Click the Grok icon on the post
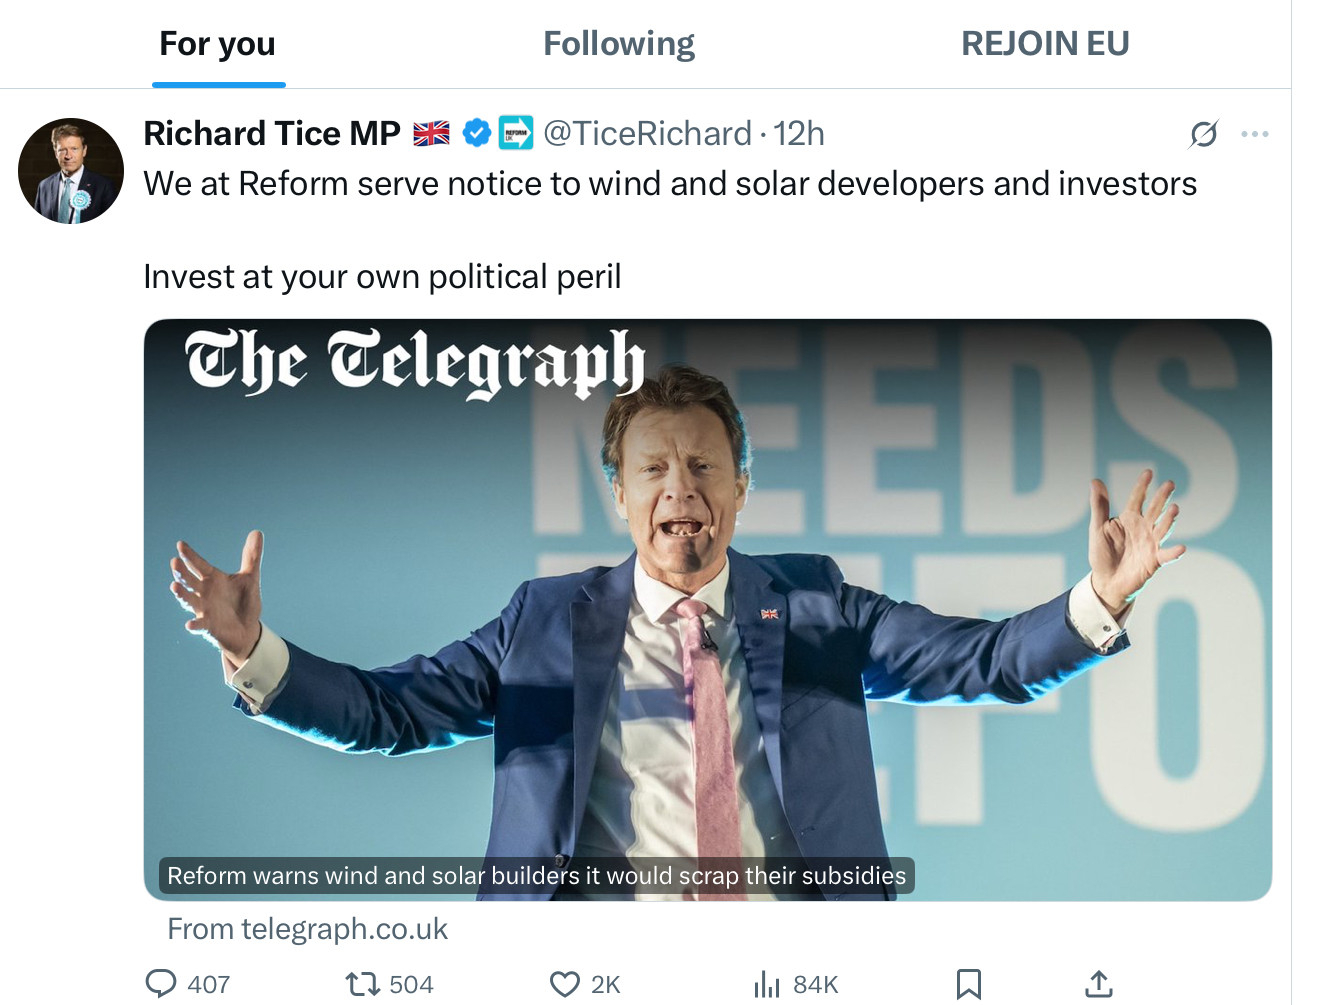1317x1005 pixels. click(x=1204, y=134)
